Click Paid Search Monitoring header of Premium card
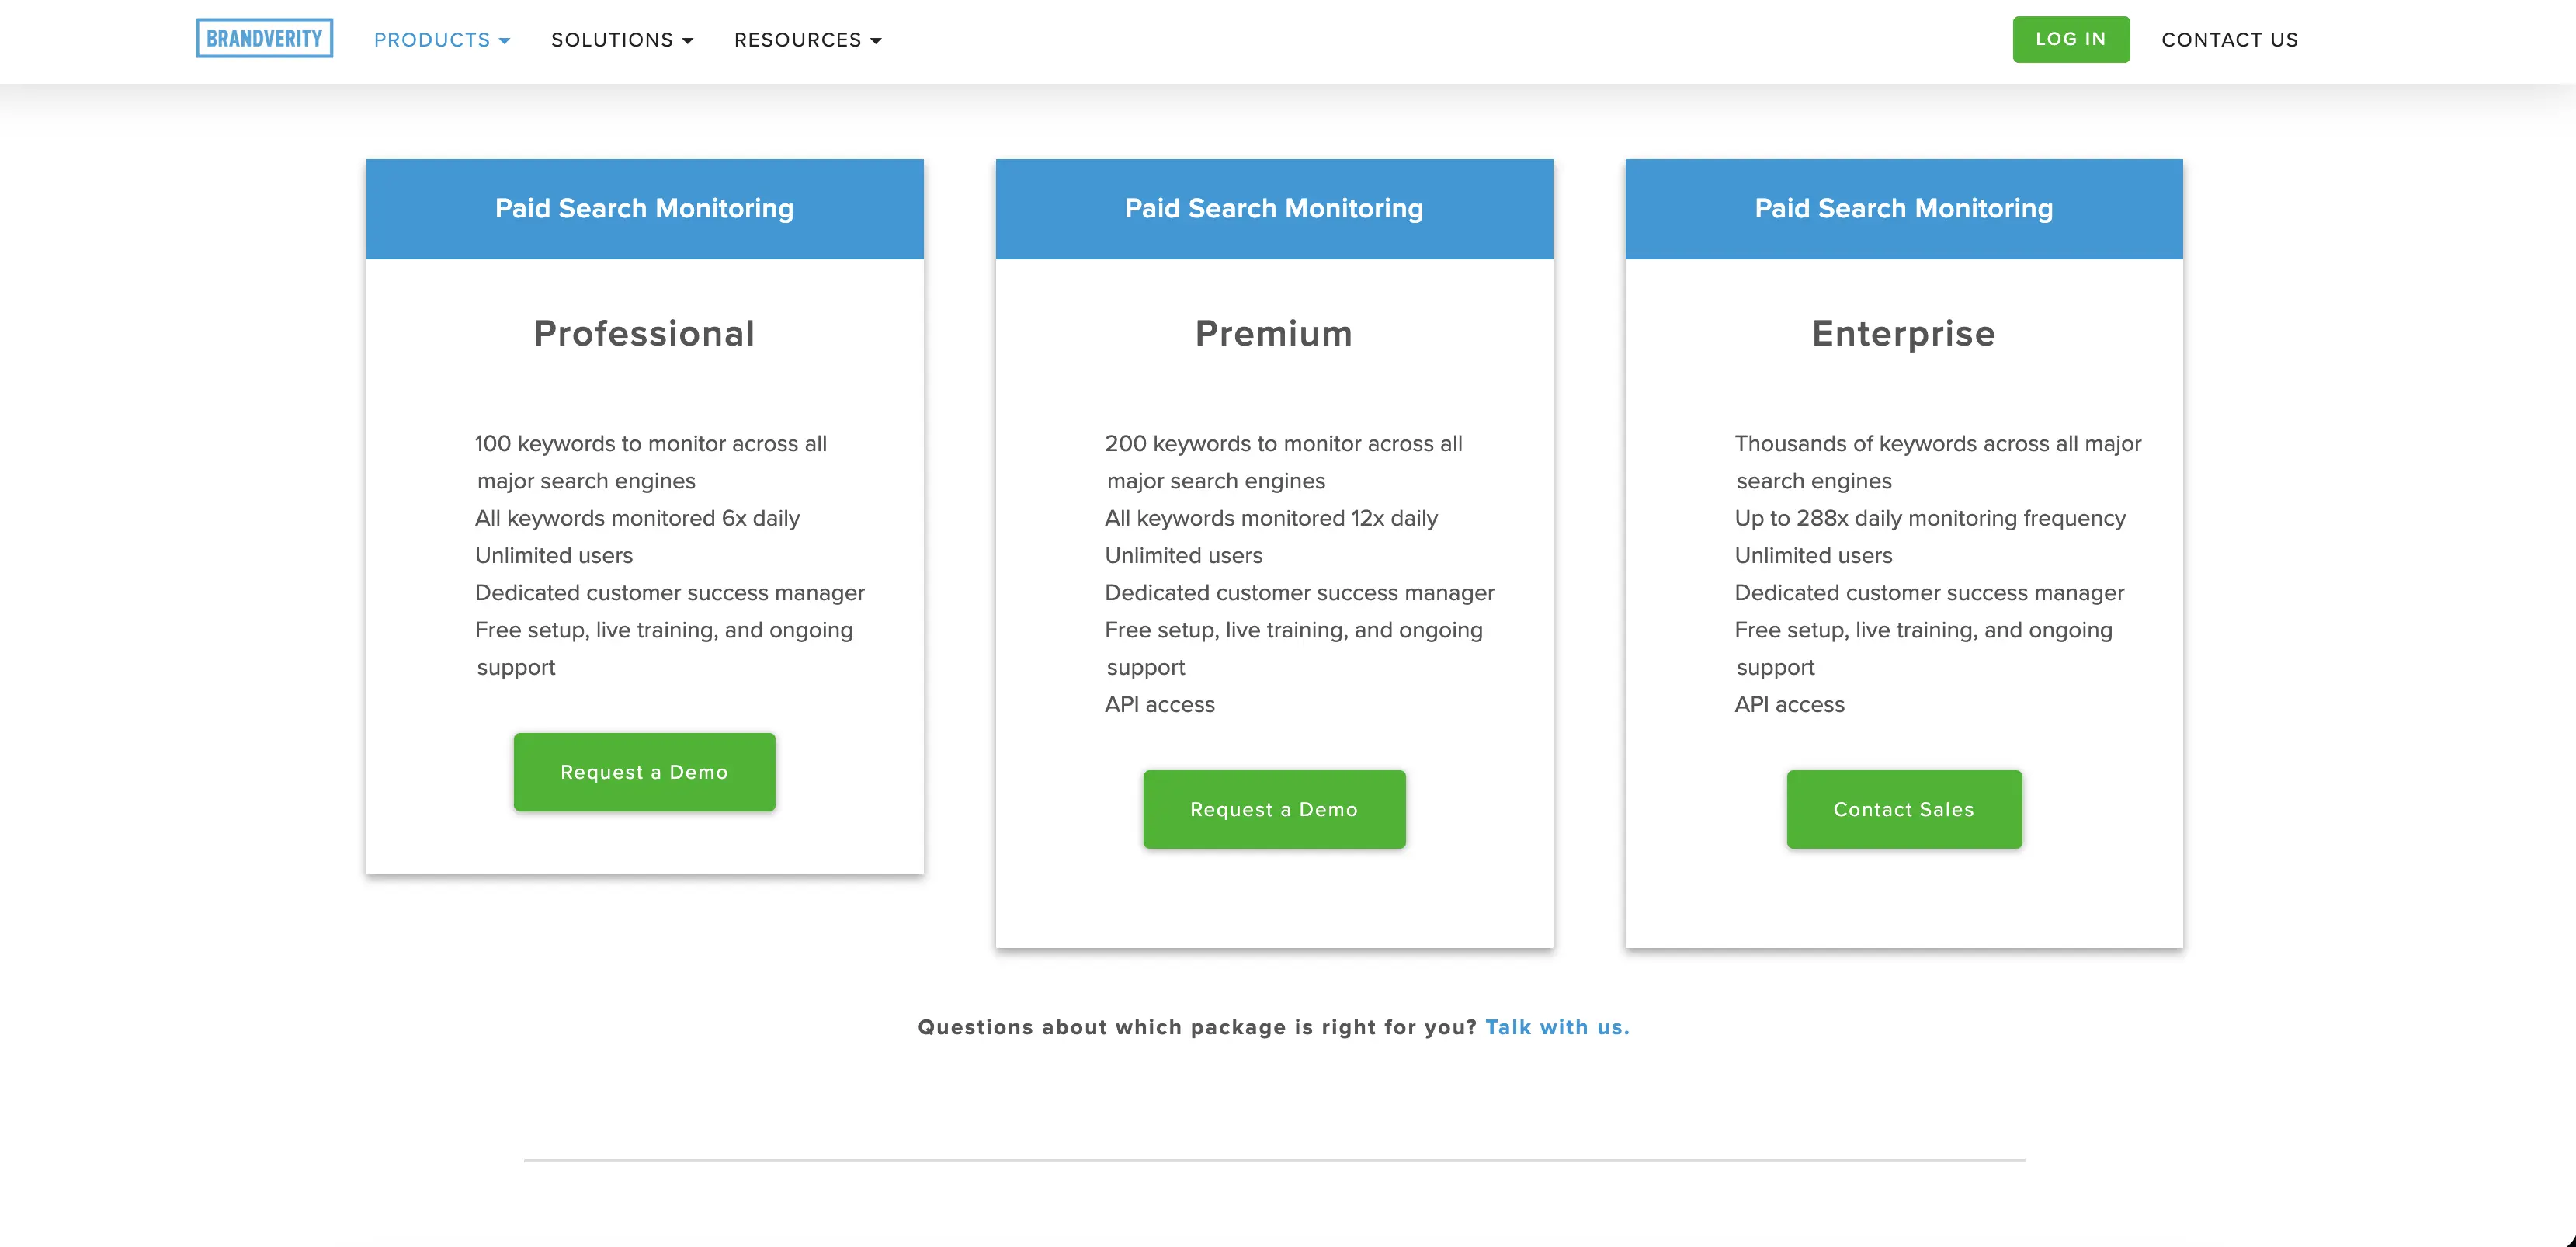This screenshot has height=1247, width=2576. [x=1274, y=208]
